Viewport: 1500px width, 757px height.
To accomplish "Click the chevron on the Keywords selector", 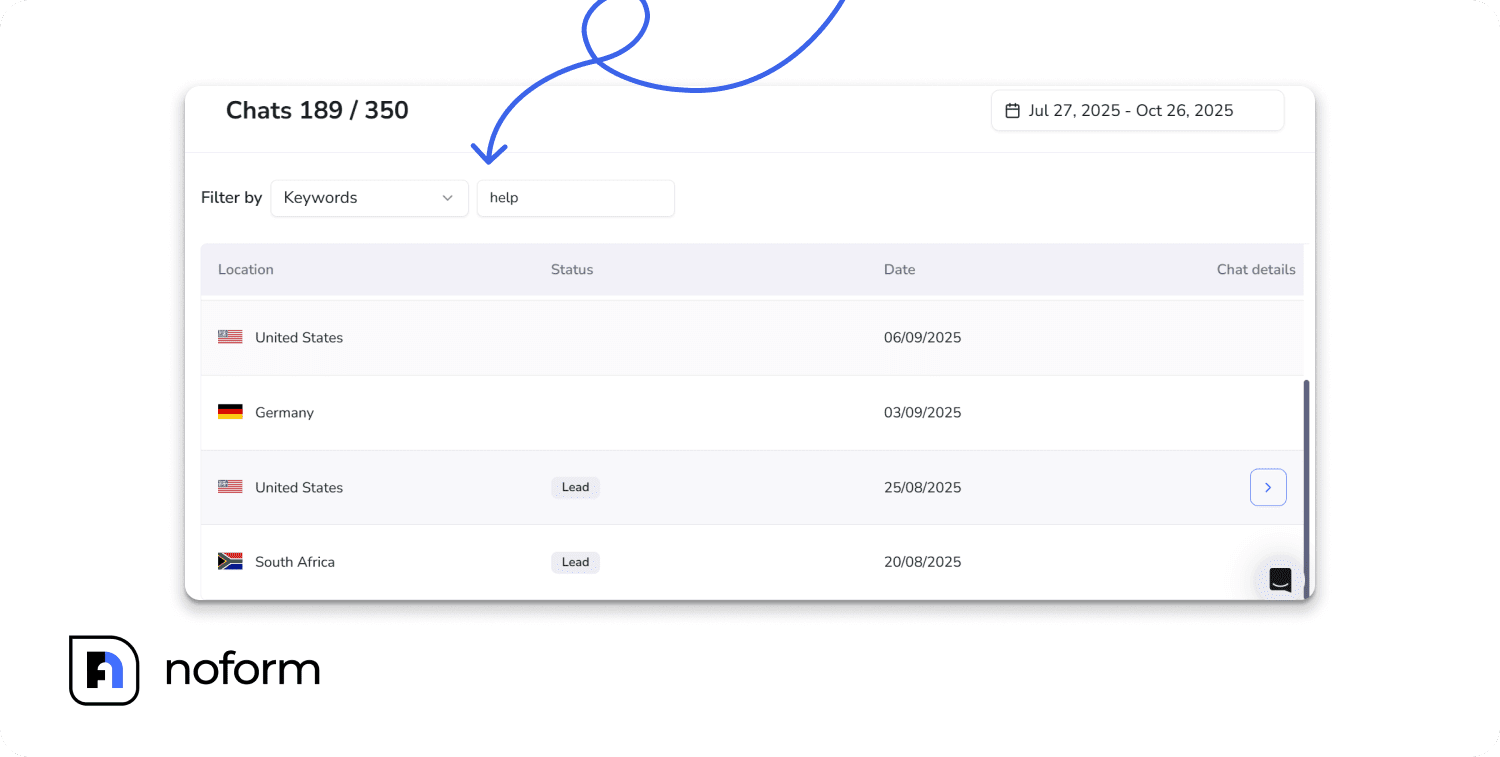I will [447, 198].
